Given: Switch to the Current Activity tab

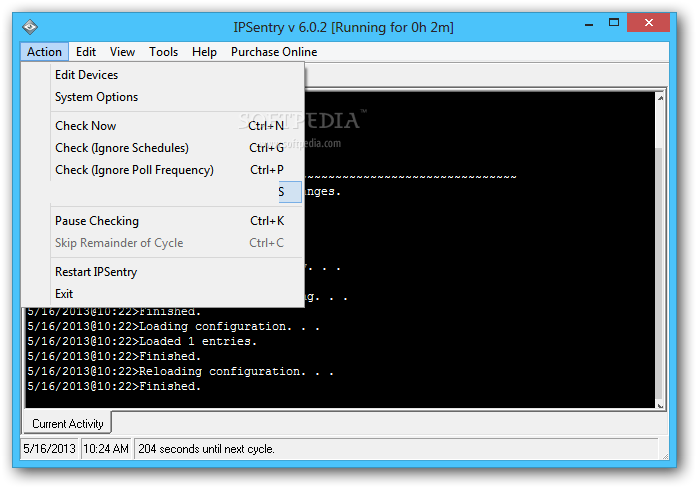Looking at the screenshot, I should click(x=67, y=424).
